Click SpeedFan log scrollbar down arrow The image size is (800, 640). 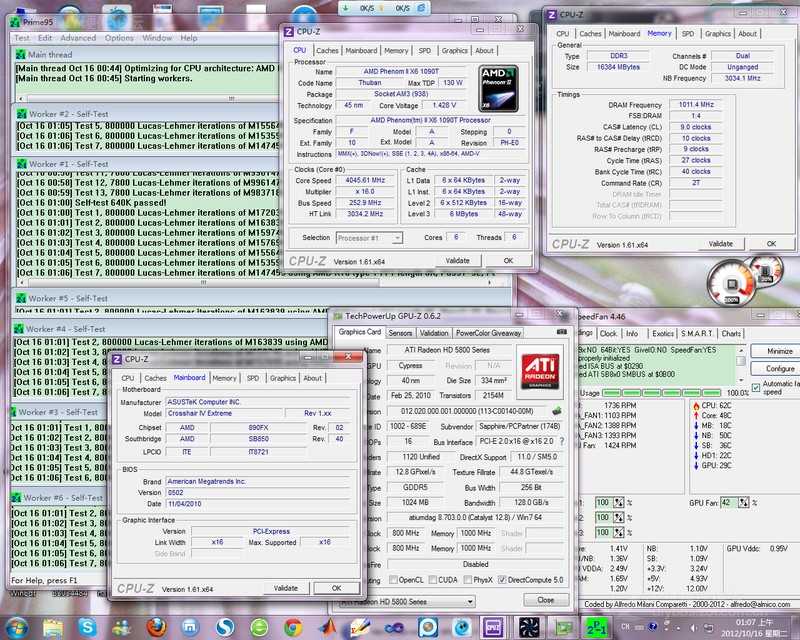coord(741,380)
